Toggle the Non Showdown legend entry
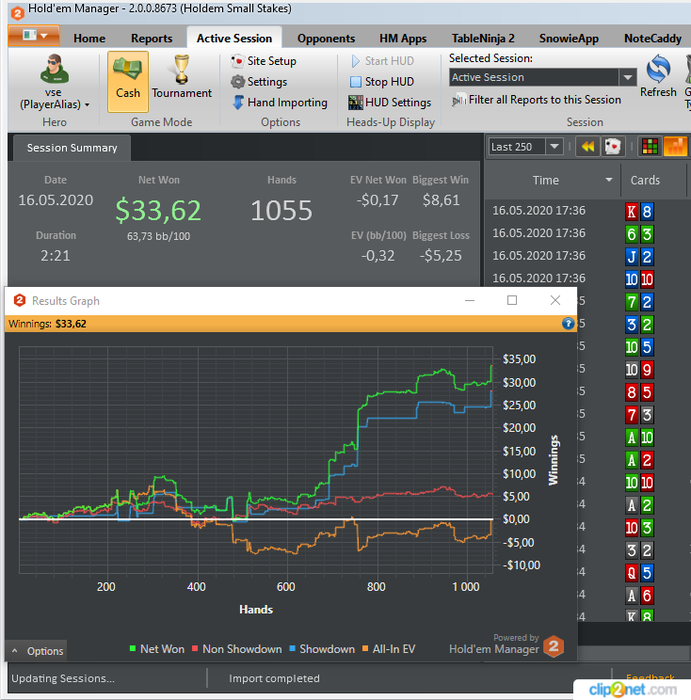691x700 pixels. click(237, 649)
